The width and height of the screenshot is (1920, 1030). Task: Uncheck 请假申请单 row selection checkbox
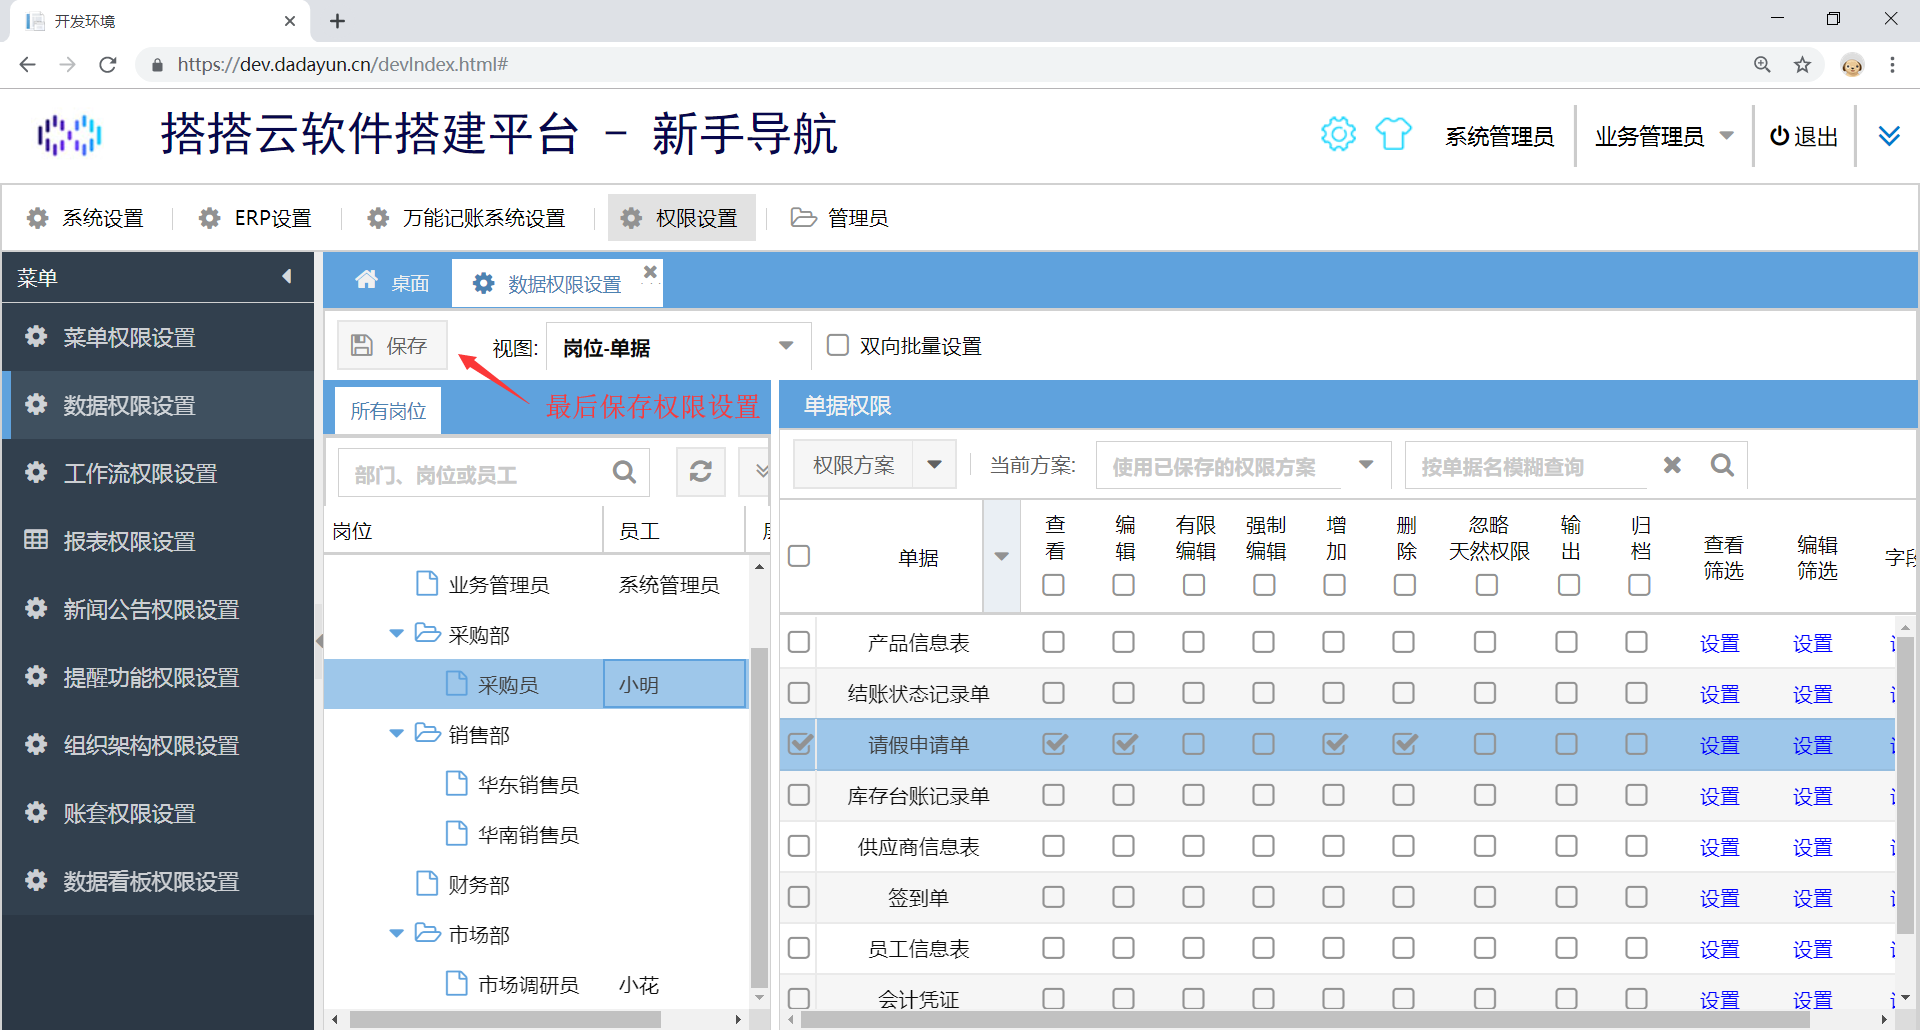click(799, 744)
